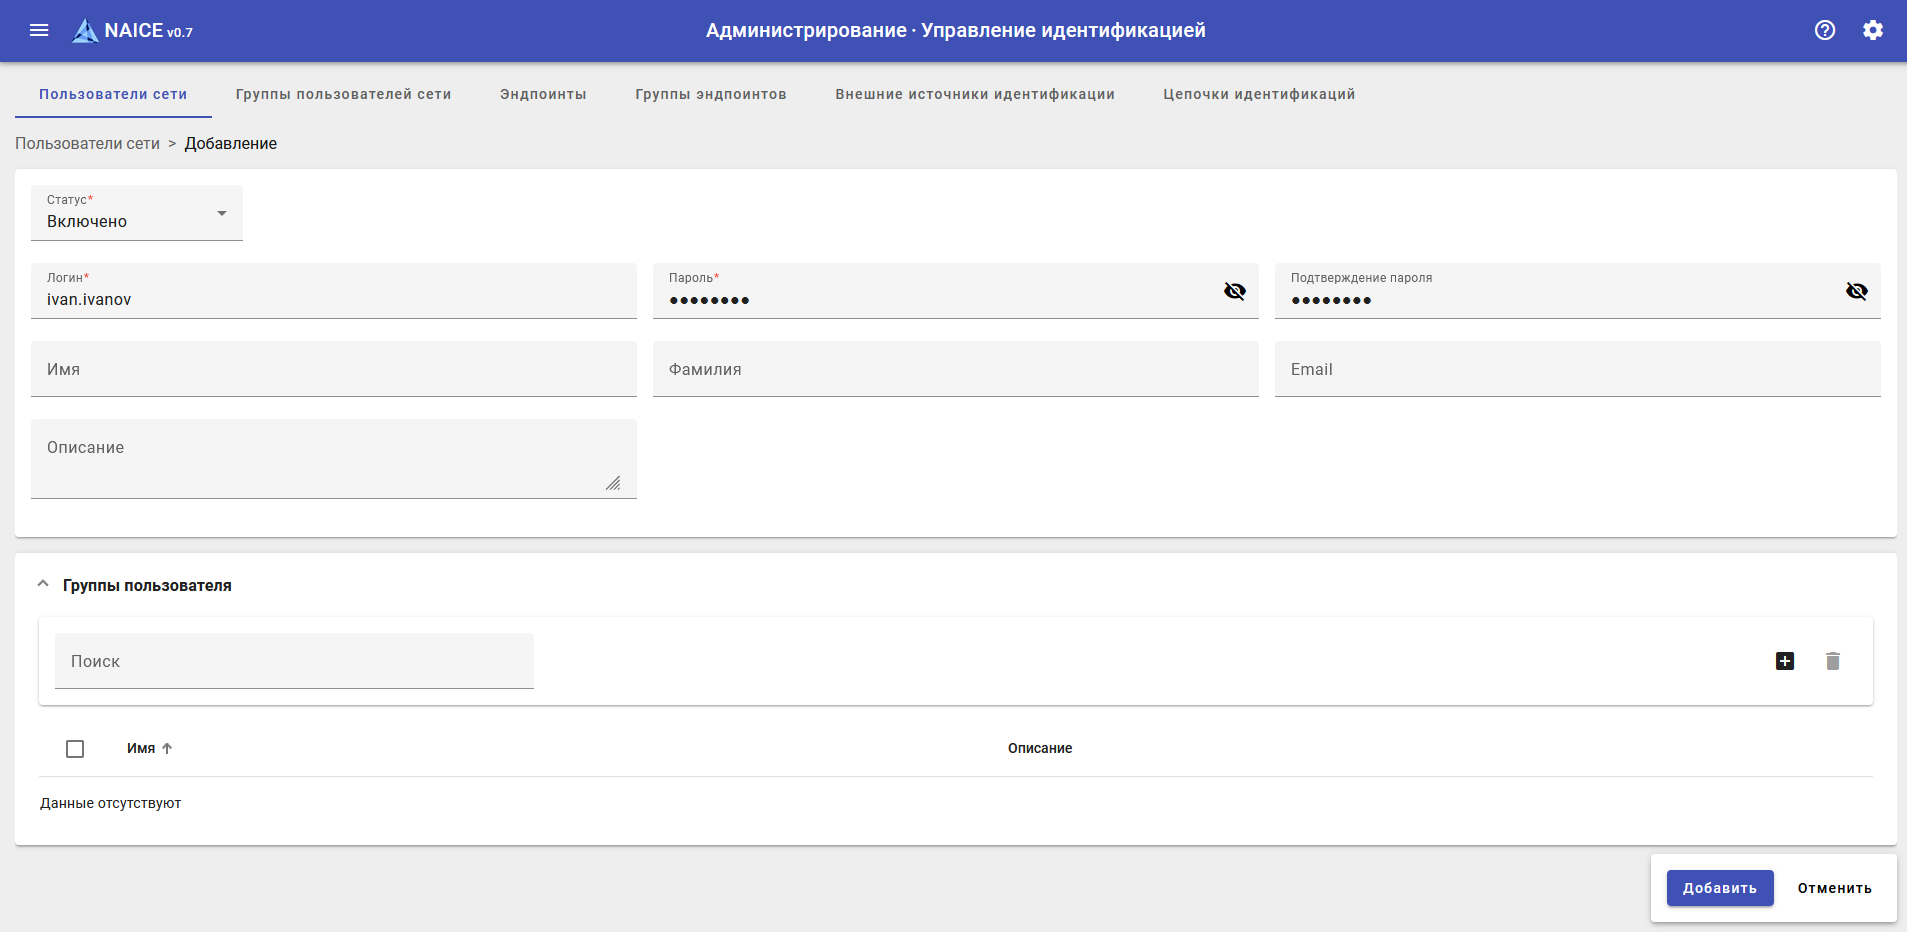This screenshot has width=1907, height=932.
Task: Collapse the Группы пользователя section
Action: (43, 585)
